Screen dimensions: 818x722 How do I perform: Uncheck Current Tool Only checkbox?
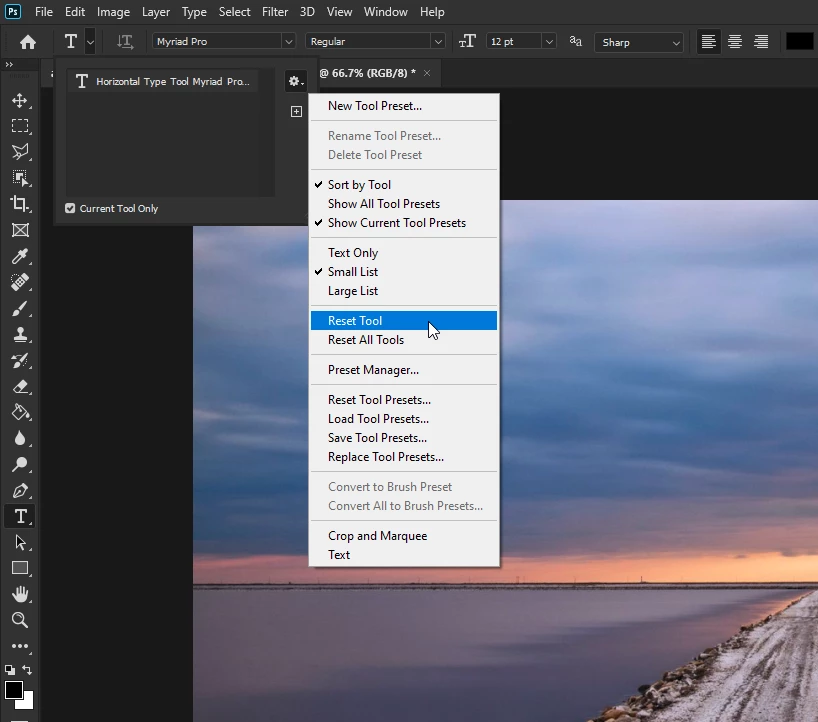70,209
